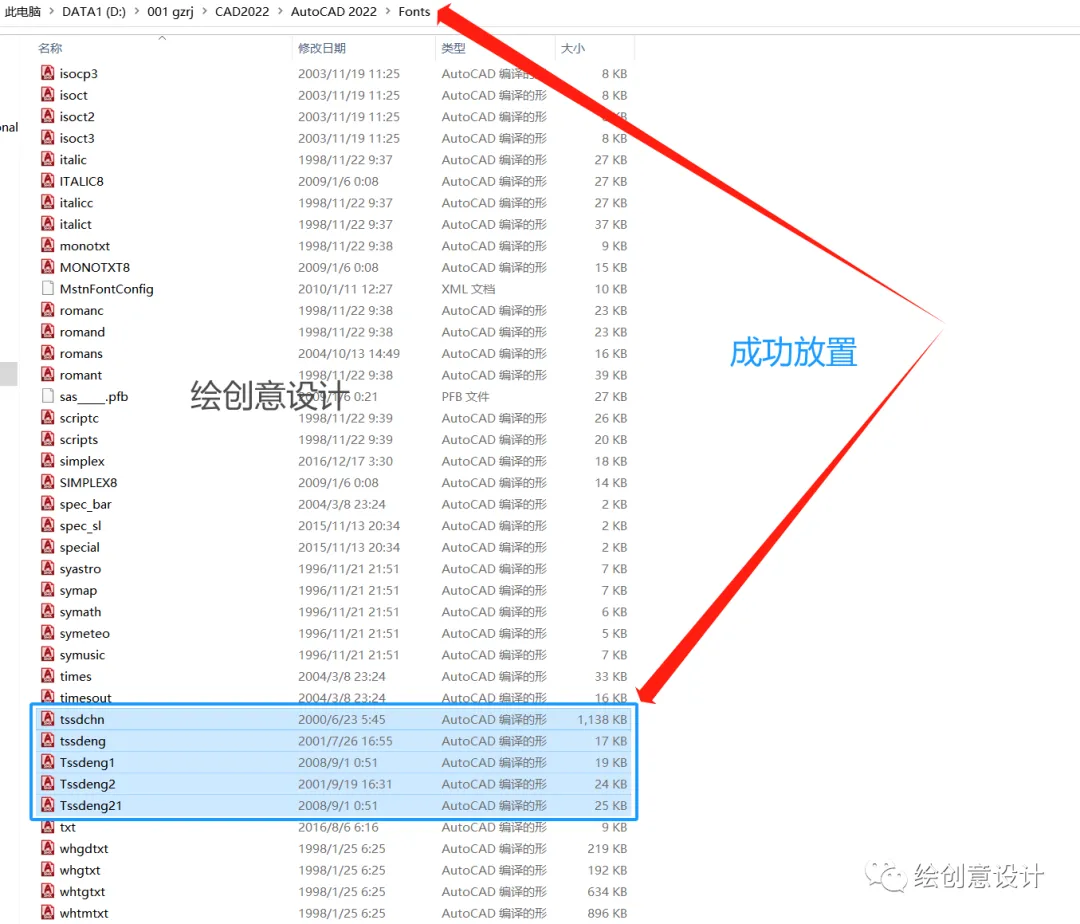Click the whtmtxt font file icon
The height and width of the screenshot is (924, 1080).
tap(48, 912)
